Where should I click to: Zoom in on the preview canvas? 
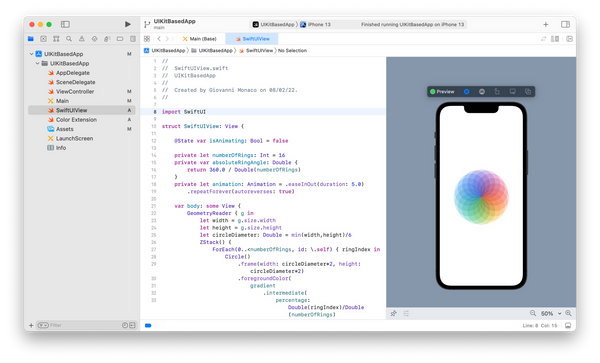tap(568, 313)
